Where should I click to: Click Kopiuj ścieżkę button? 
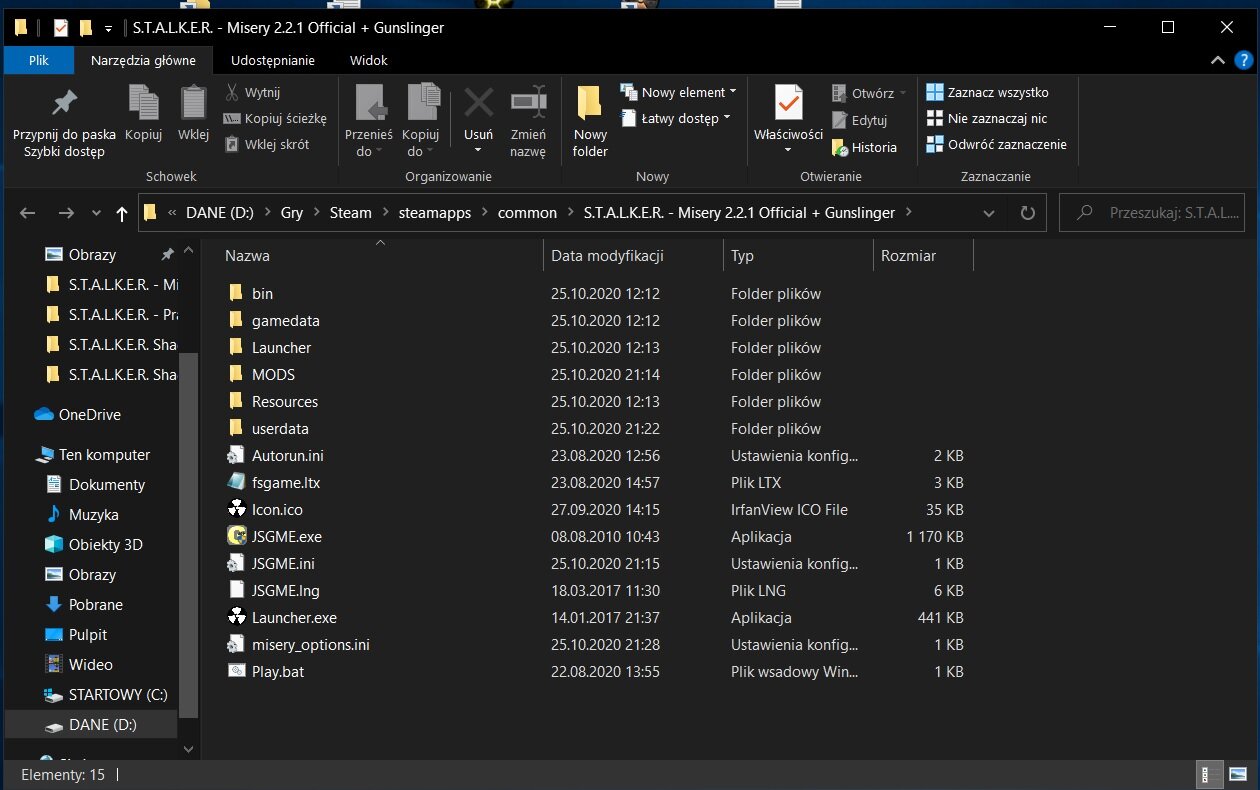pyautogui.click(x=276, y=118)
